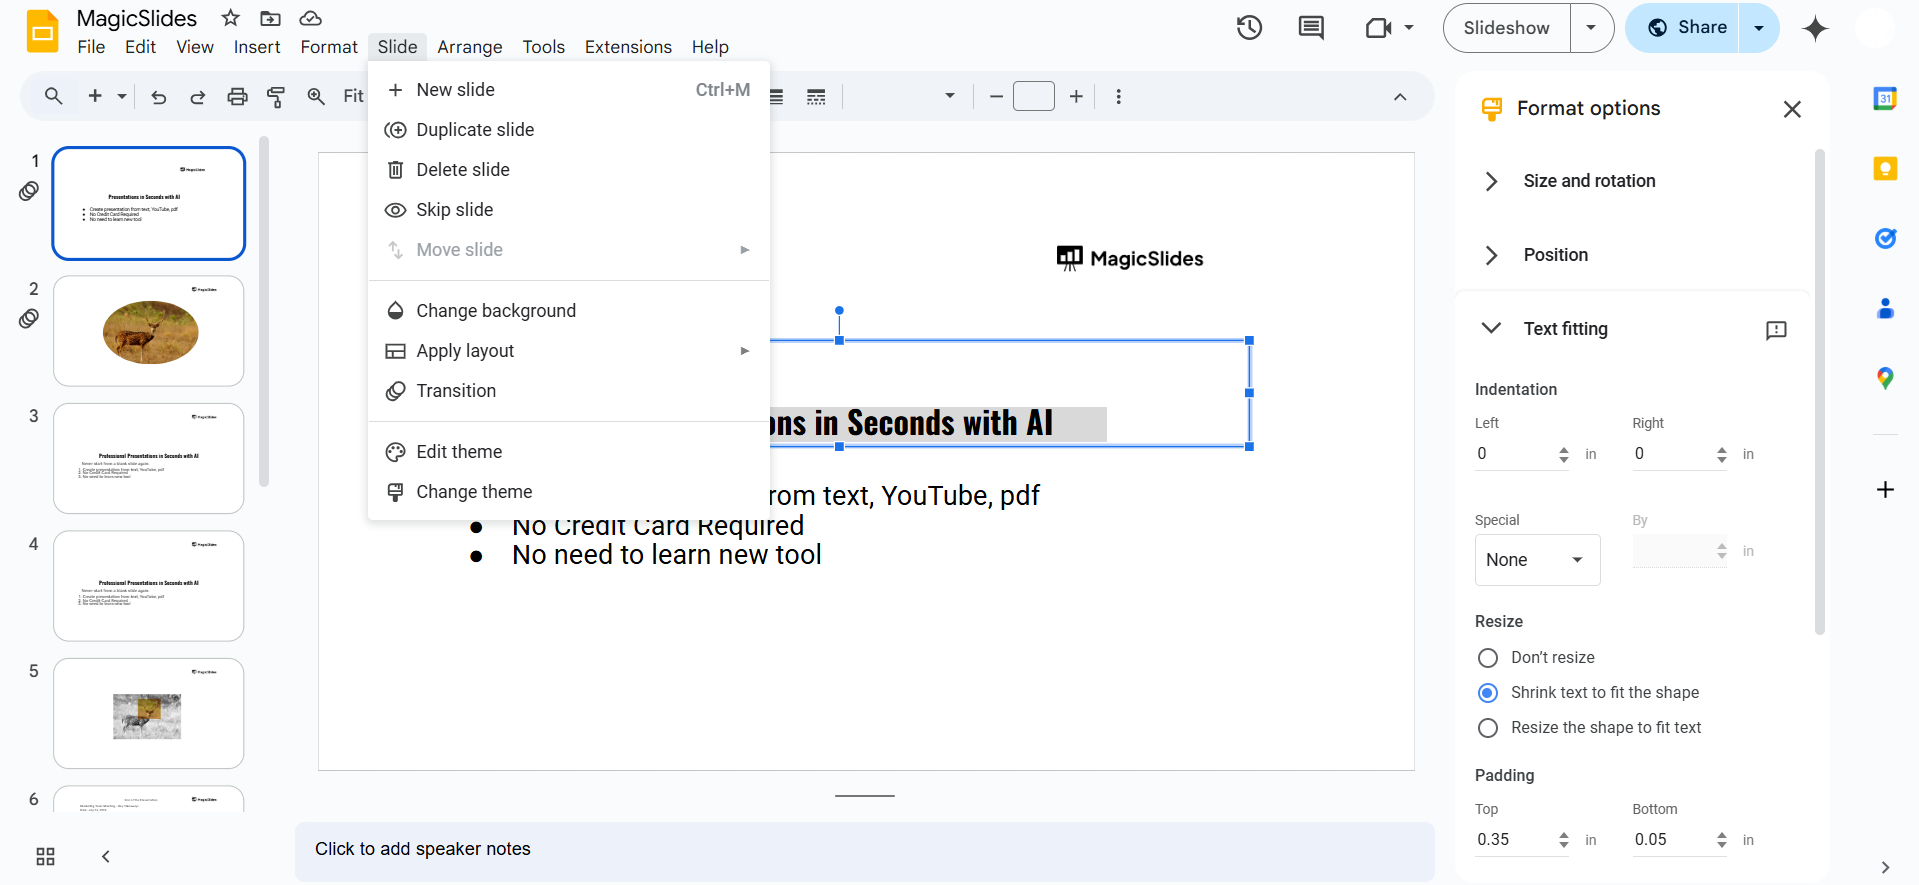Send text fitting feedback
Screen dimensions: 1919x885
[1776, 330]
